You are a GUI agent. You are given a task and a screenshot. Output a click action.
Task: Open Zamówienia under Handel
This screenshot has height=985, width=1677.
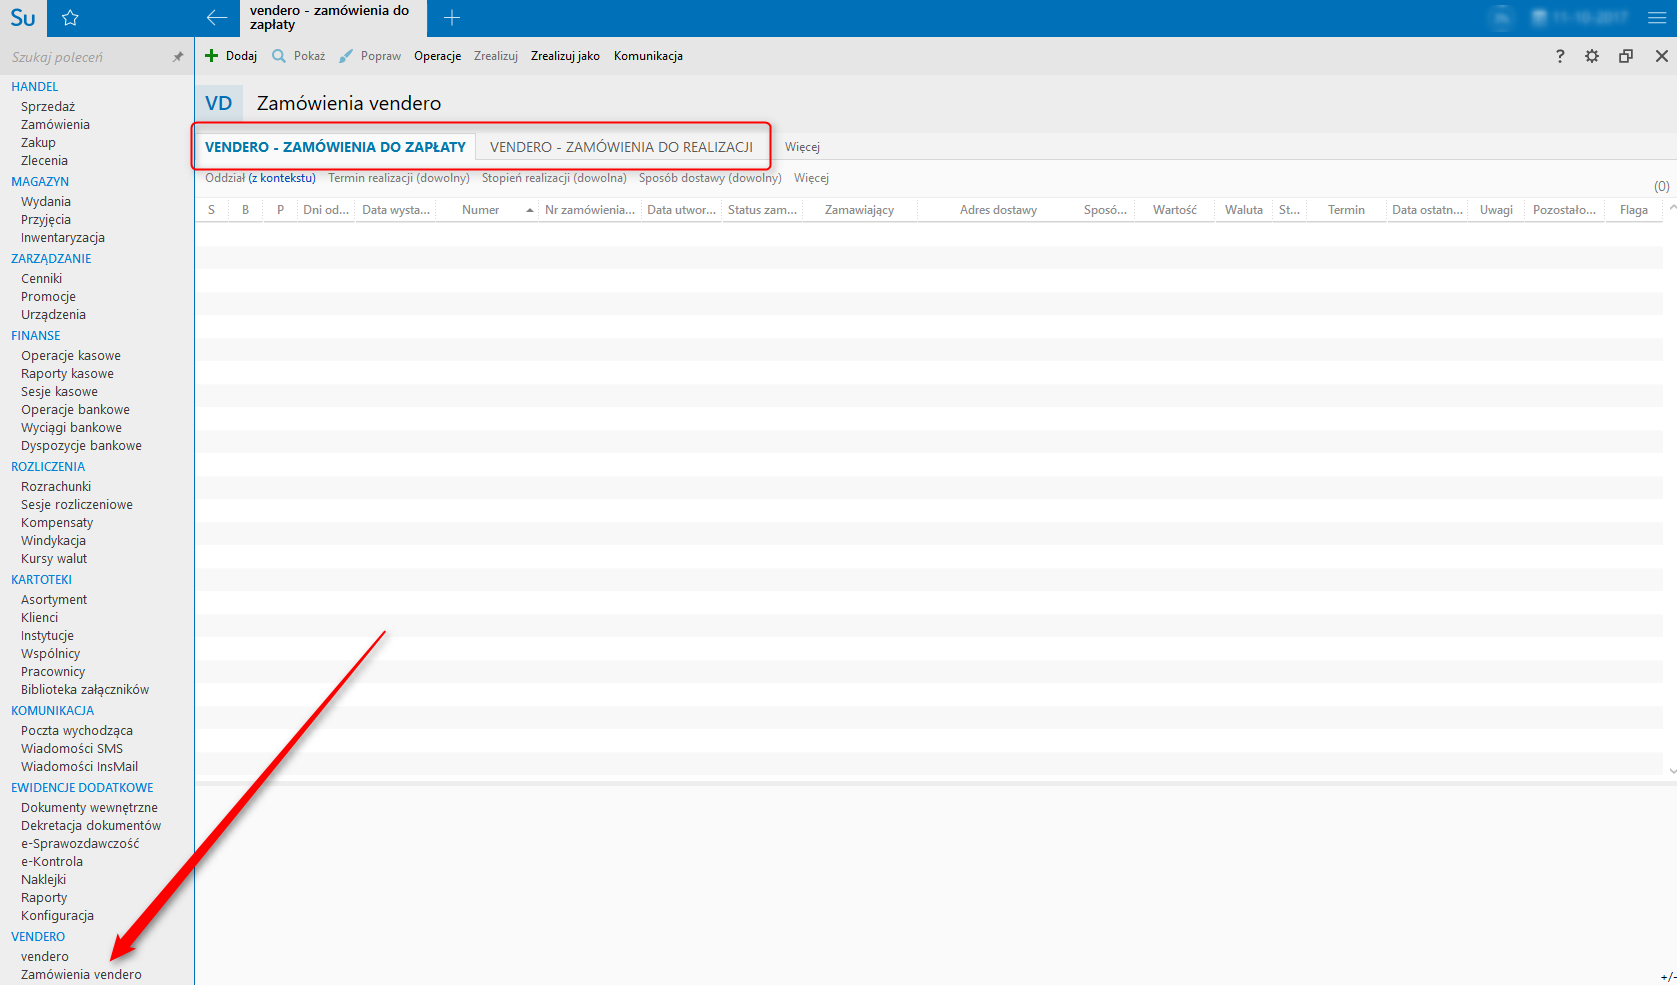(55, 125)
